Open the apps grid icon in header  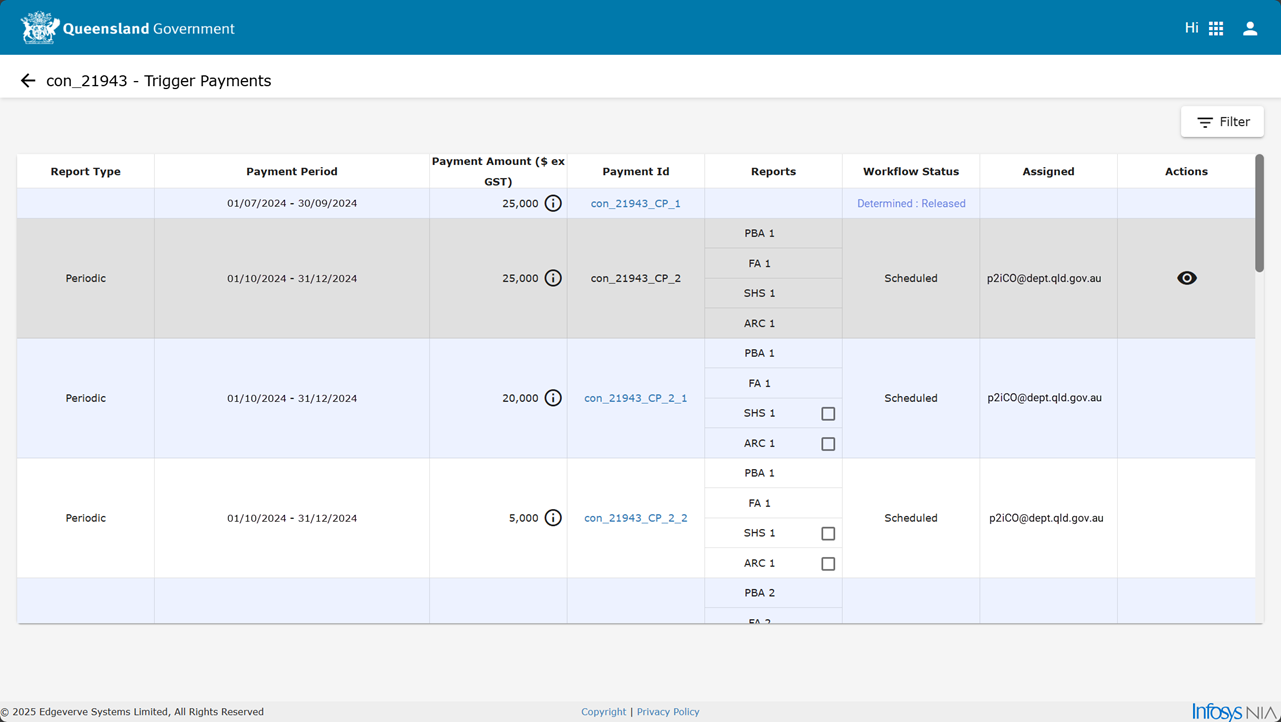(1216, 29)
